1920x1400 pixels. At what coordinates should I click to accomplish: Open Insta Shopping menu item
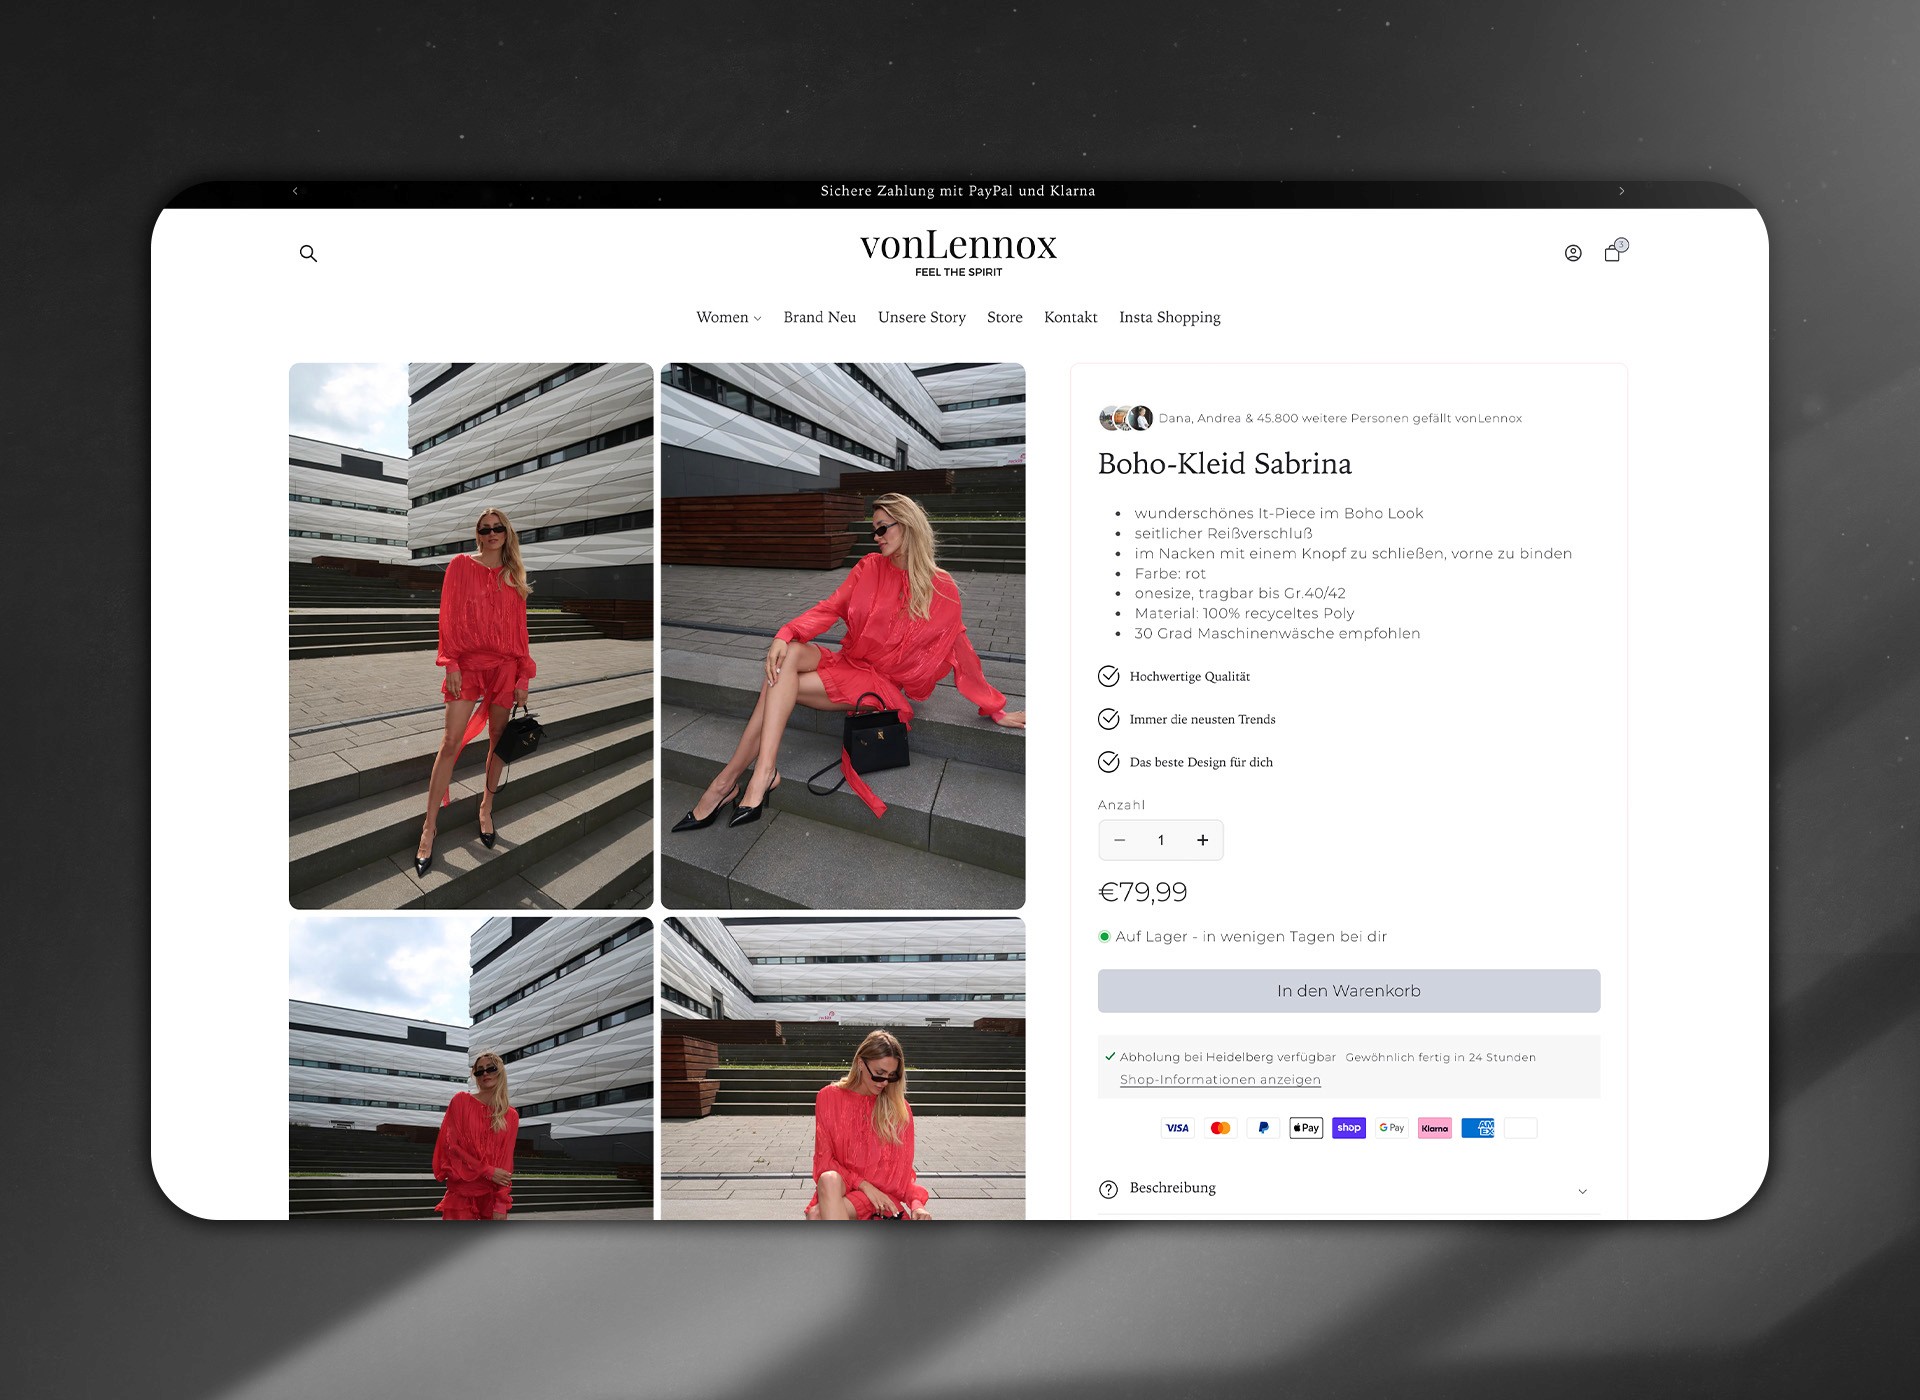pyautogui.click(x=1169, y=318)
